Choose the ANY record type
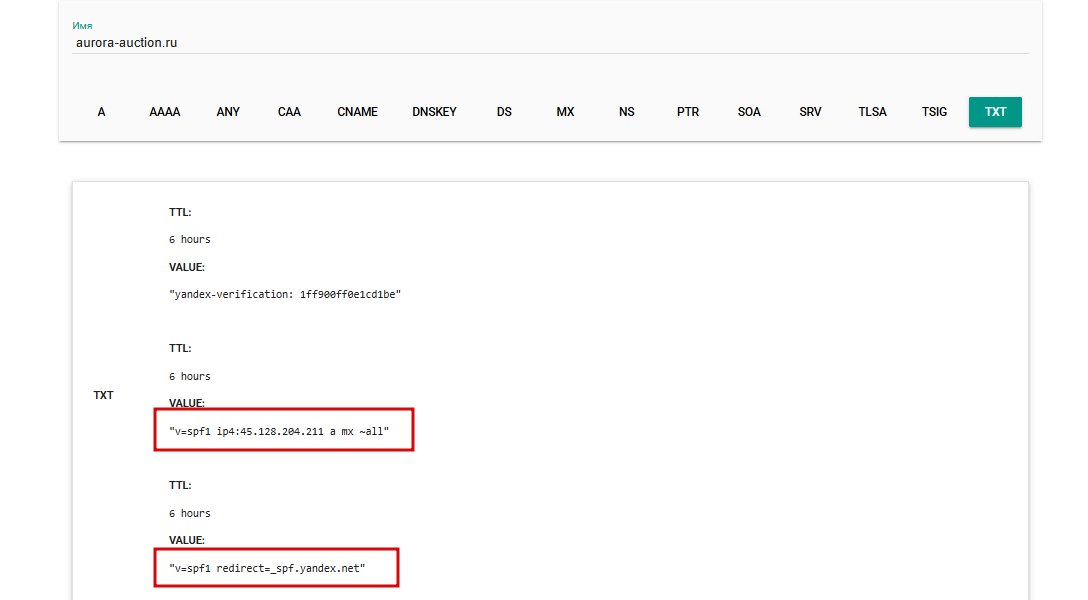Screen dimensions: 1088x600 tap(228, 112)
